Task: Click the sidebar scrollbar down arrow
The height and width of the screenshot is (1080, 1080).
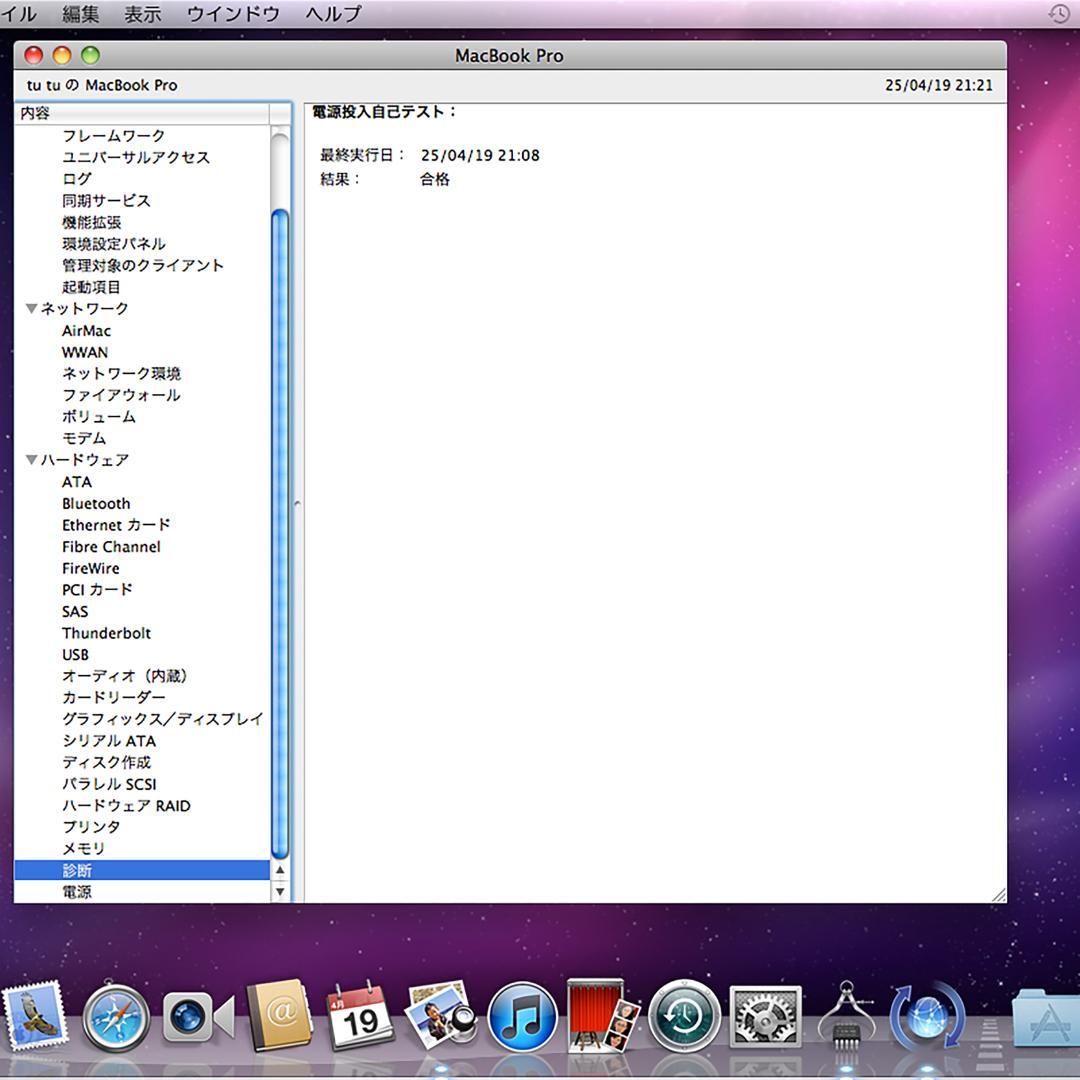Action: pyautogui.click(x=280, y=892)
